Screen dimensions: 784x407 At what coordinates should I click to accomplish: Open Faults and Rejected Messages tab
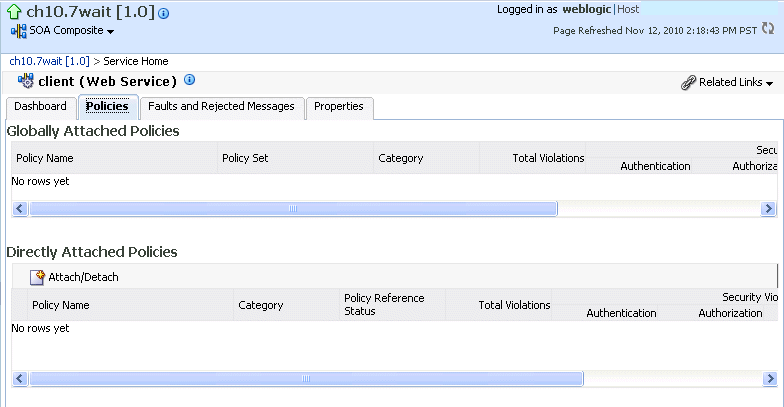[x=222, y=106]
